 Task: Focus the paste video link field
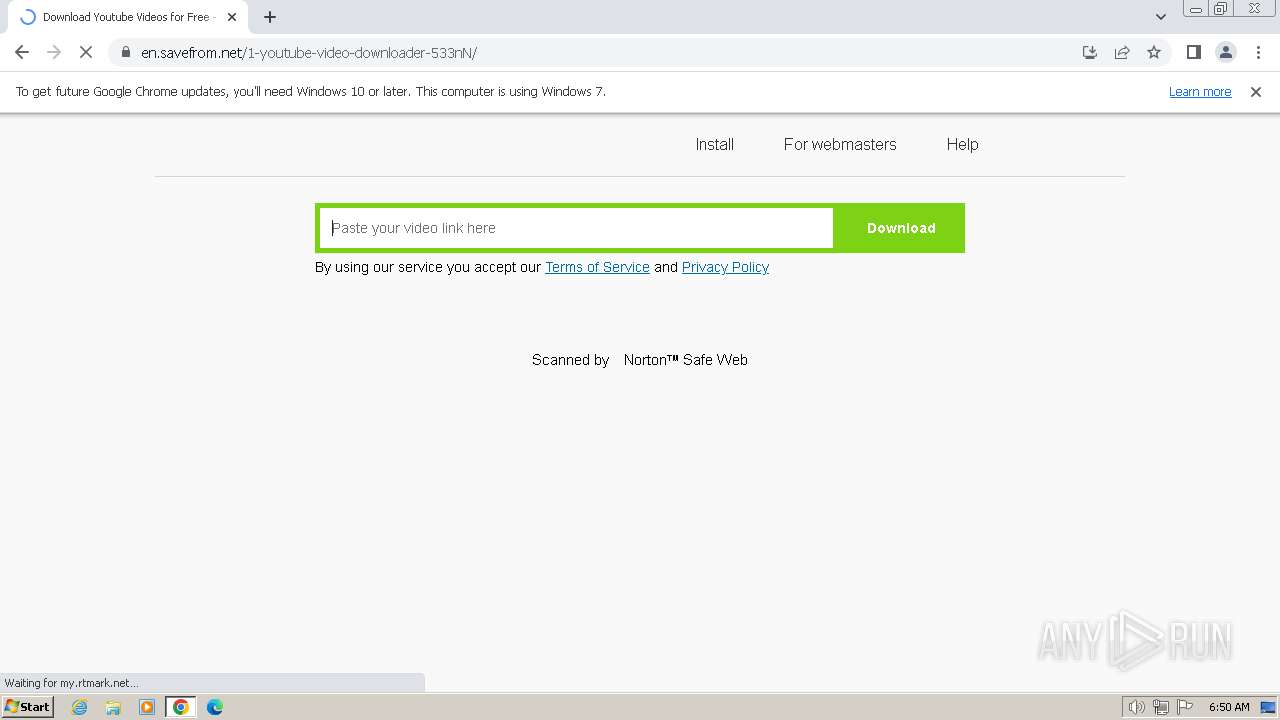tap(576, 228)
